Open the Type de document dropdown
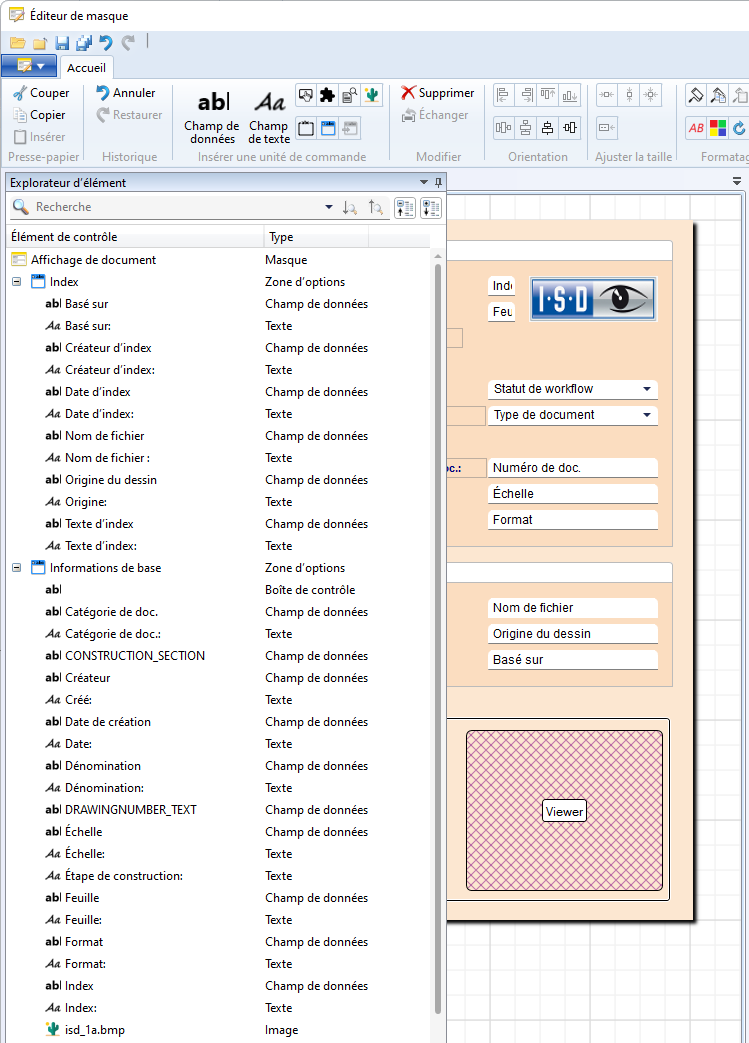This screenshot has width=749, height=1043. [647, 415]
